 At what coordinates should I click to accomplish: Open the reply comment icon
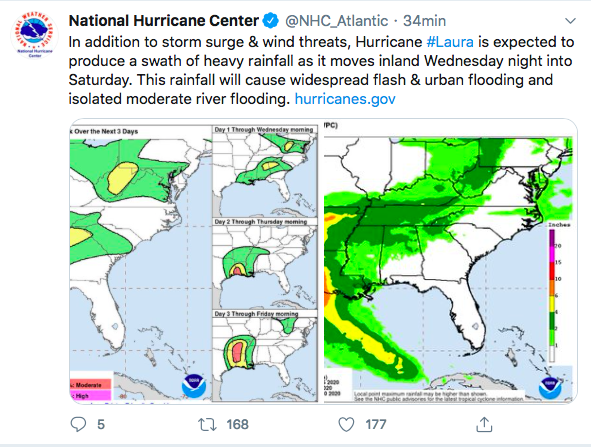78,424
